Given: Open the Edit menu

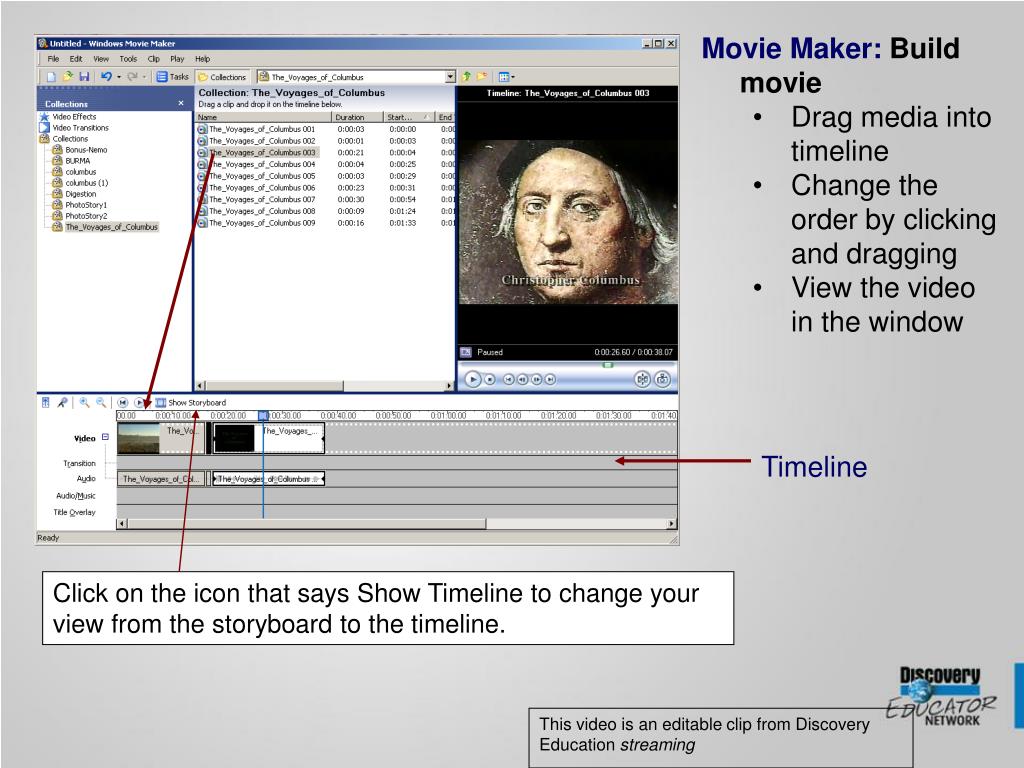Looking at the screenshot, I should 76,59.
